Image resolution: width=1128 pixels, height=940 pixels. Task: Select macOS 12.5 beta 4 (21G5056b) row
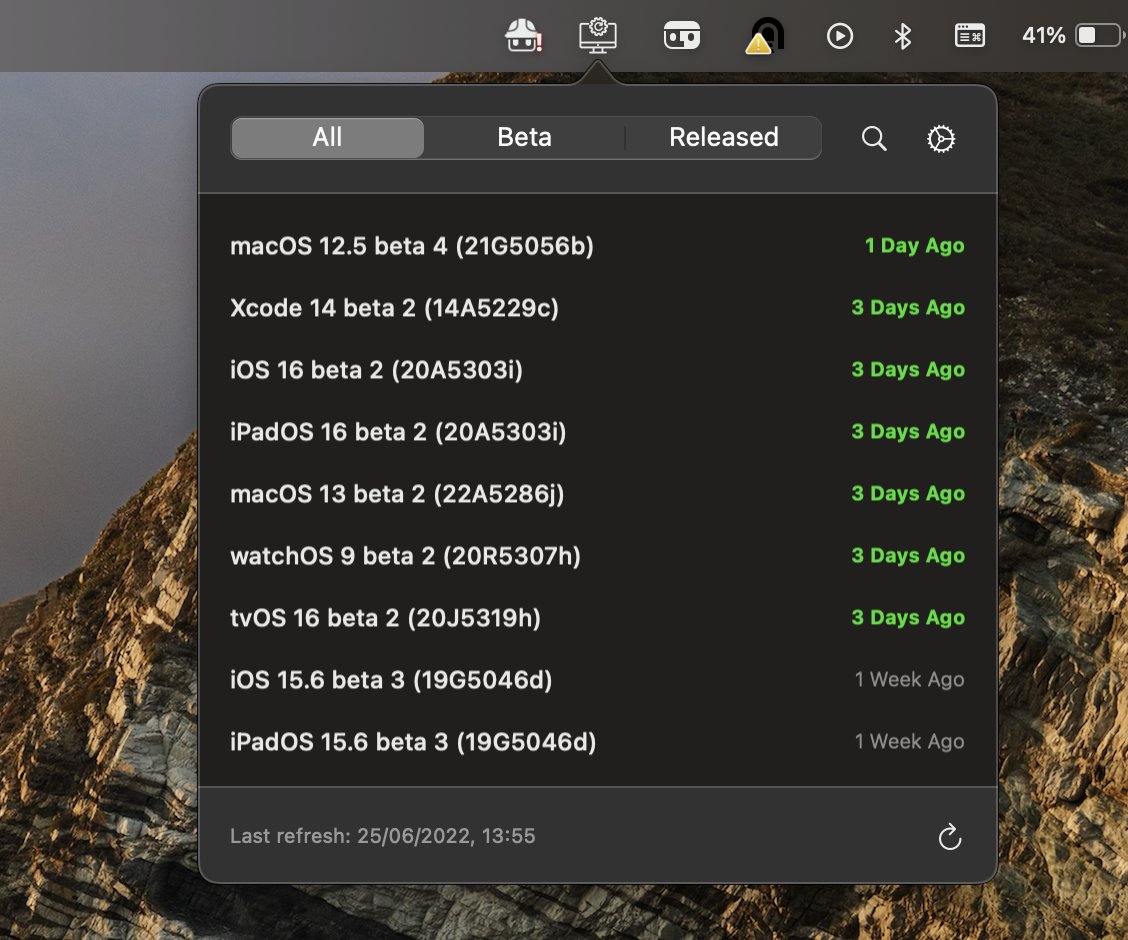pos(597,246)
